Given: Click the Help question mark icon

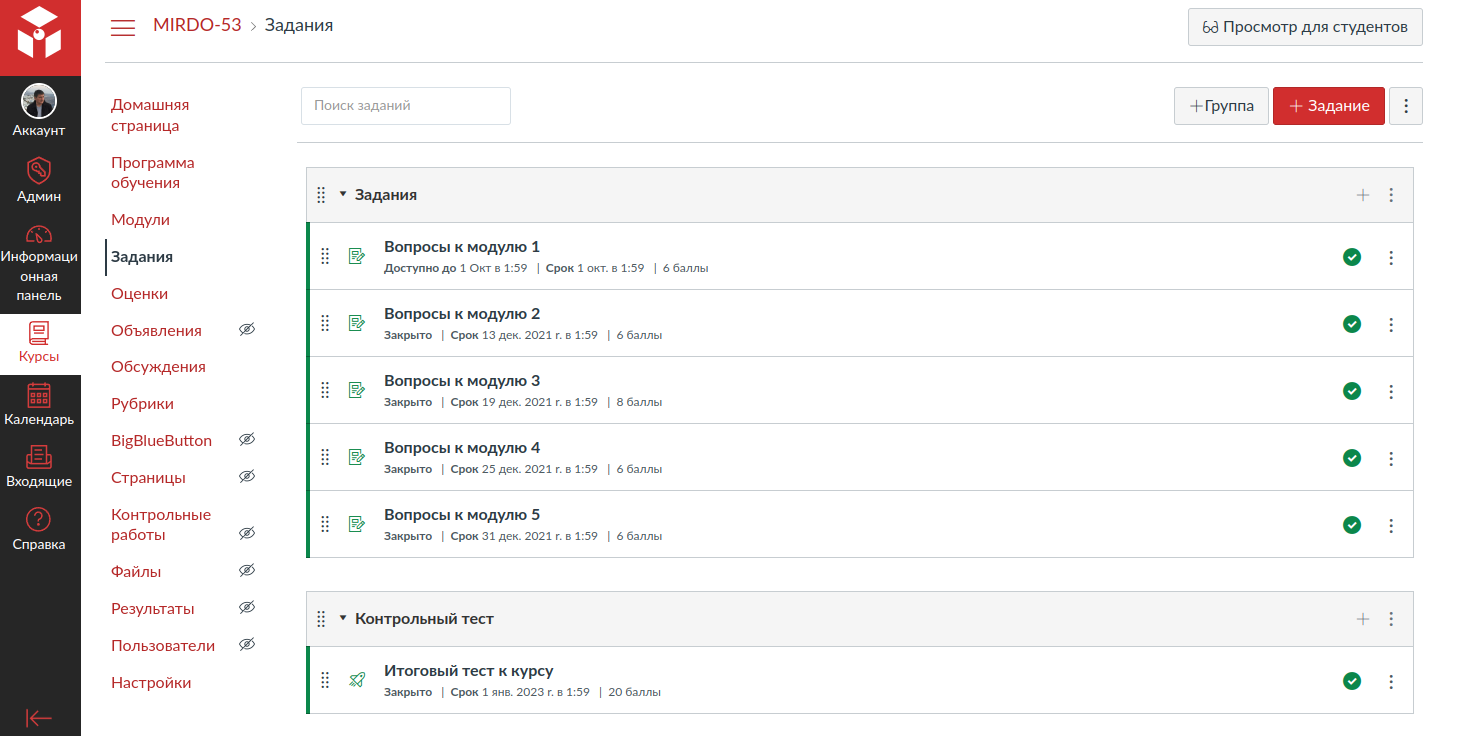Looking at the screenshot, I should point(39,520).
